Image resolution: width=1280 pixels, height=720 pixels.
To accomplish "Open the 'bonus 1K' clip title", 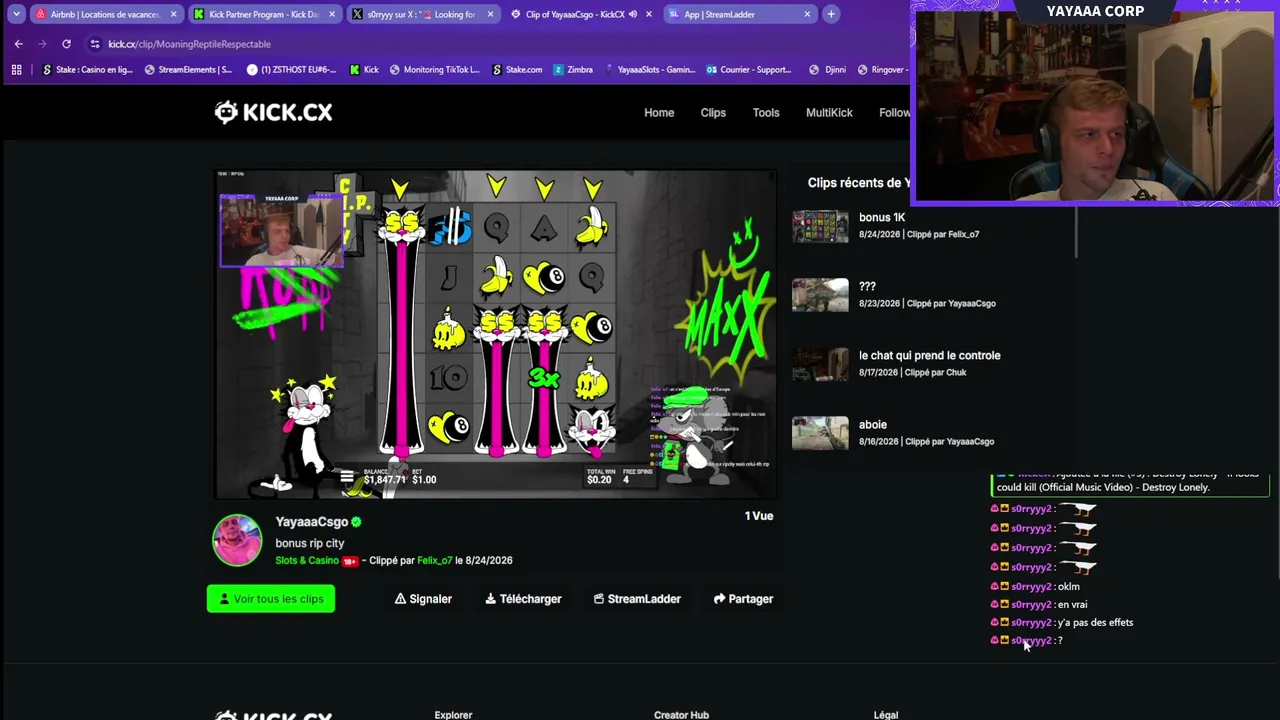I will 882,218.
